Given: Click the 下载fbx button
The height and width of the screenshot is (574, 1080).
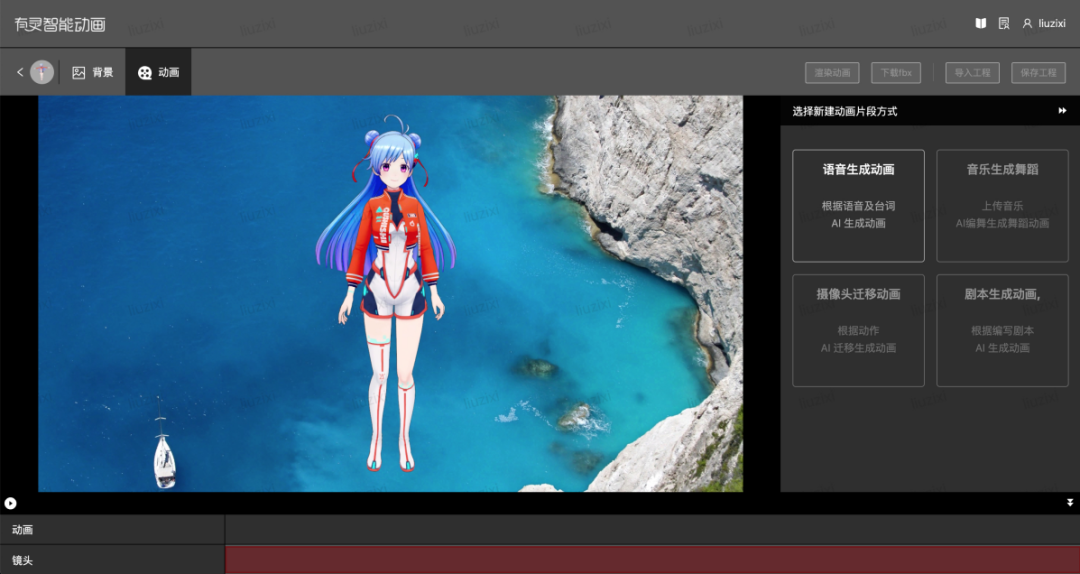Looking at the screenshot, I should 894,73.
